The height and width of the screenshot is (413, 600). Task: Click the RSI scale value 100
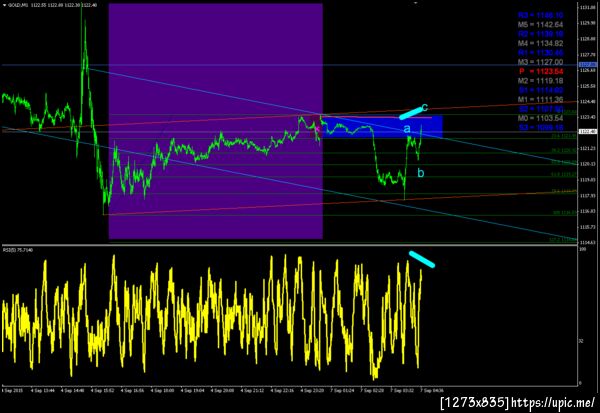583,249
